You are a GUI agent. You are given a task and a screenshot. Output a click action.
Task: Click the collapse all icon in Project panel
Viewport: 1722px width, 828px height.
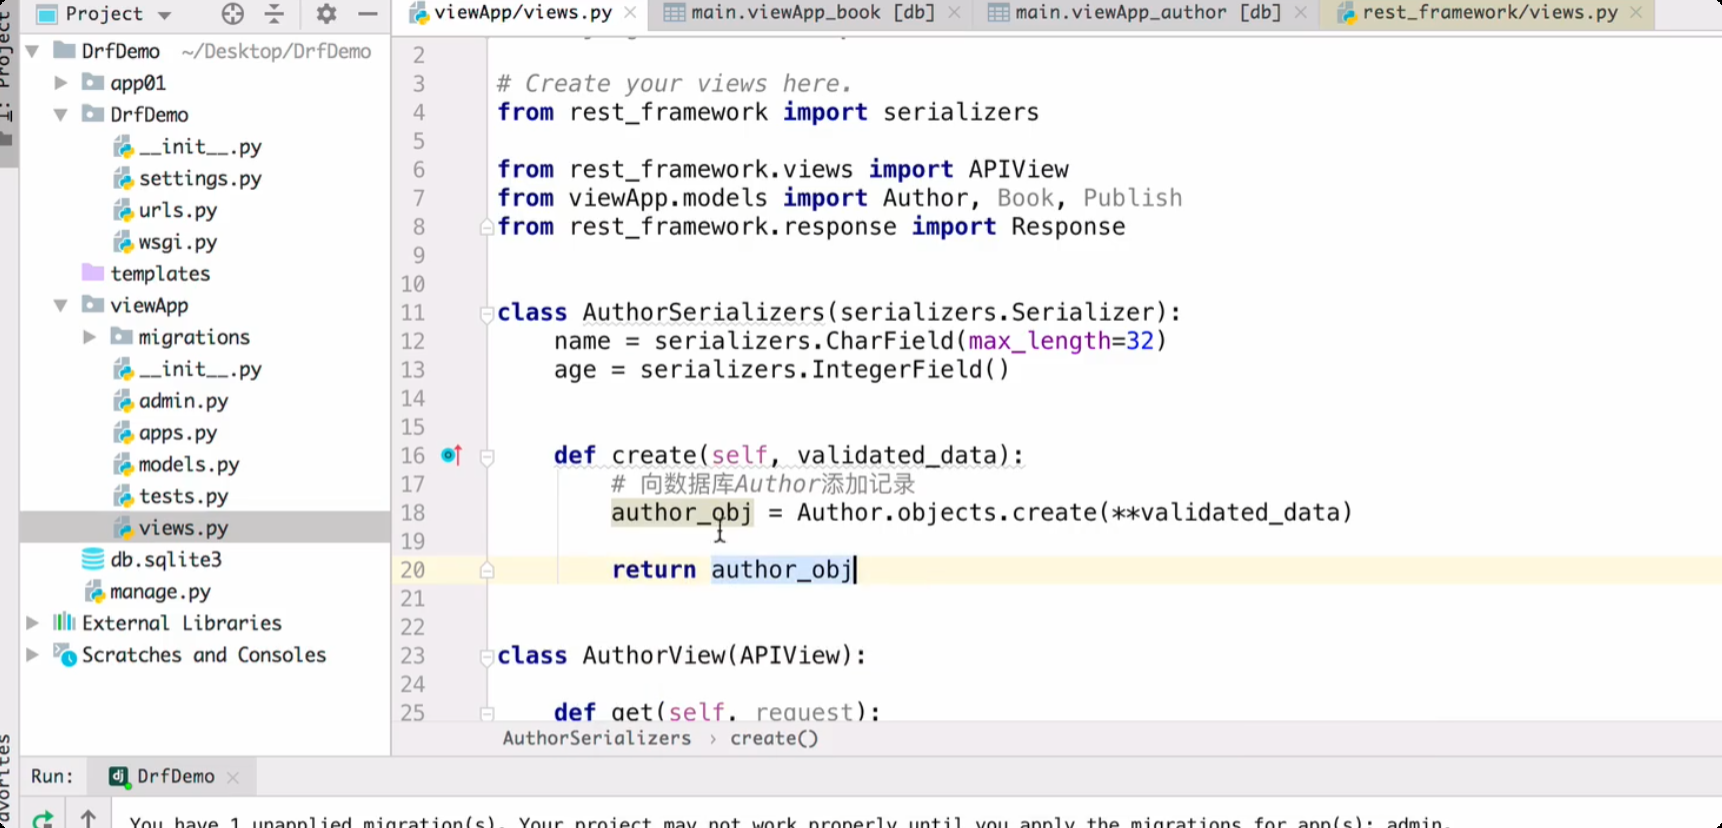[274, 14]
